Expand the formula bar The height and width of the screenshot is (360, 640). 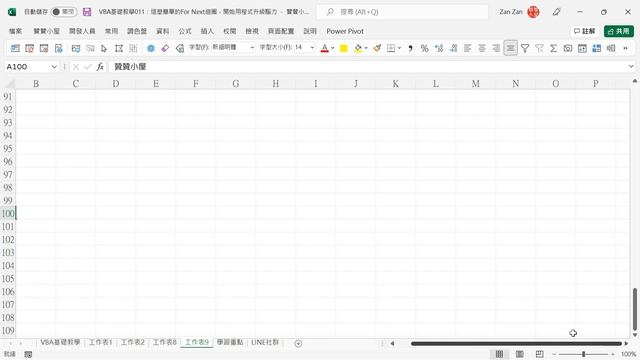[631, 67]
